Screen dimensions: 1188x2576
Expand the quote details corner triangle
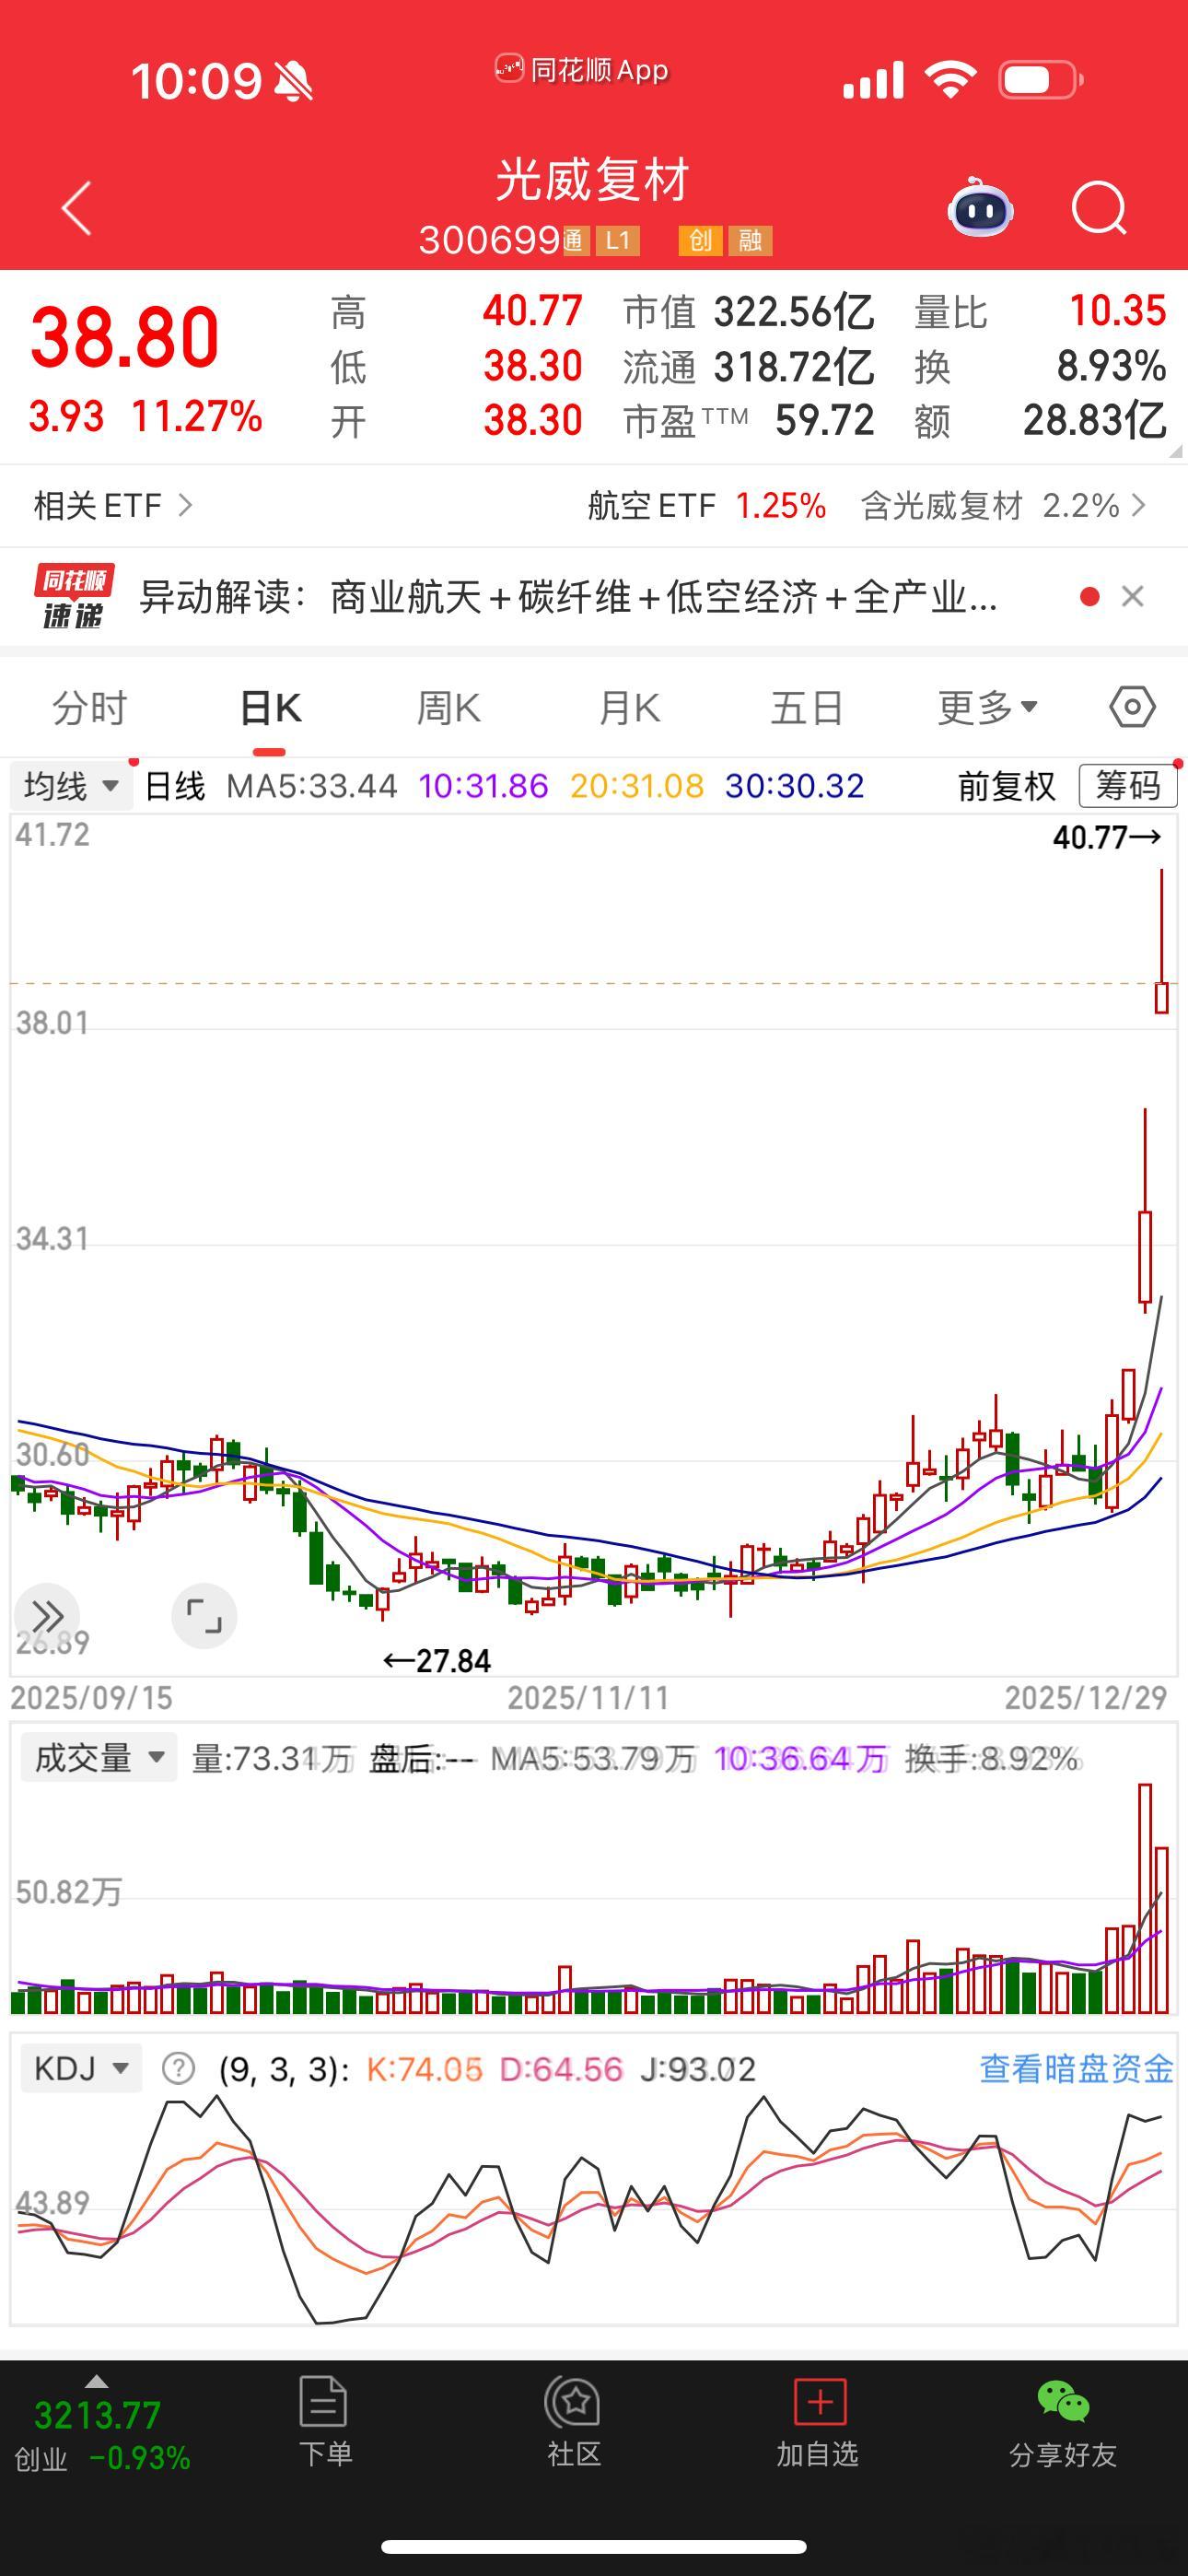(1175, 451)
